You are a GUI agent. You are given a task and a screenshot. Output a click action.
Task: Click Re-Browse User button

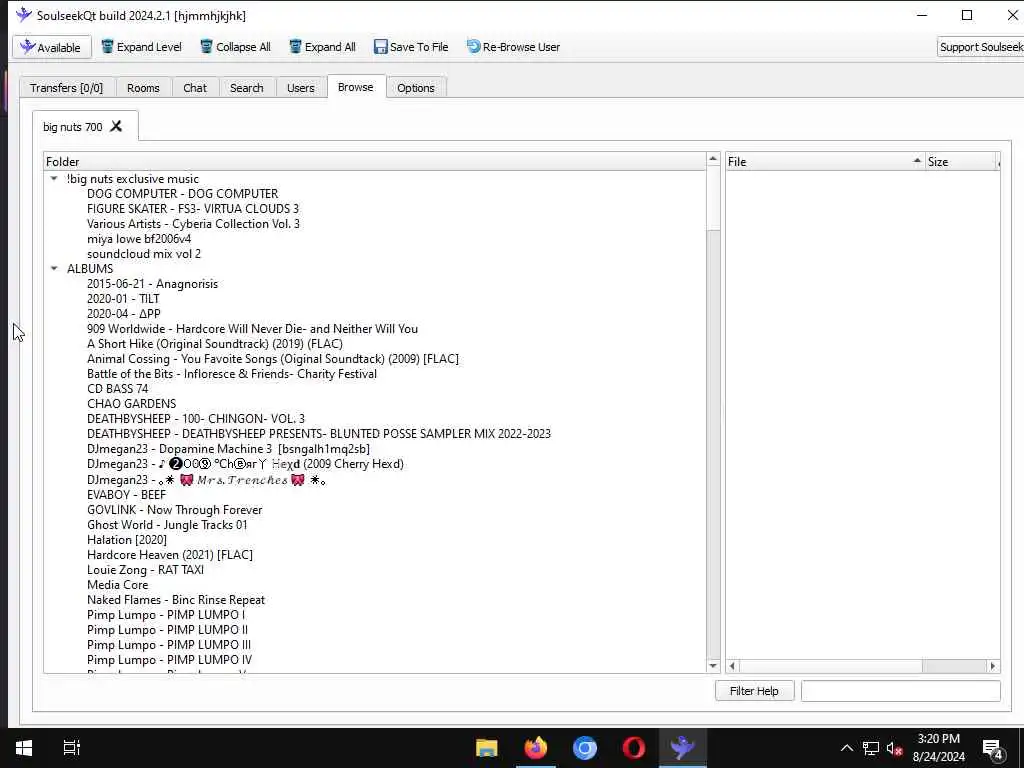point(513,47)
